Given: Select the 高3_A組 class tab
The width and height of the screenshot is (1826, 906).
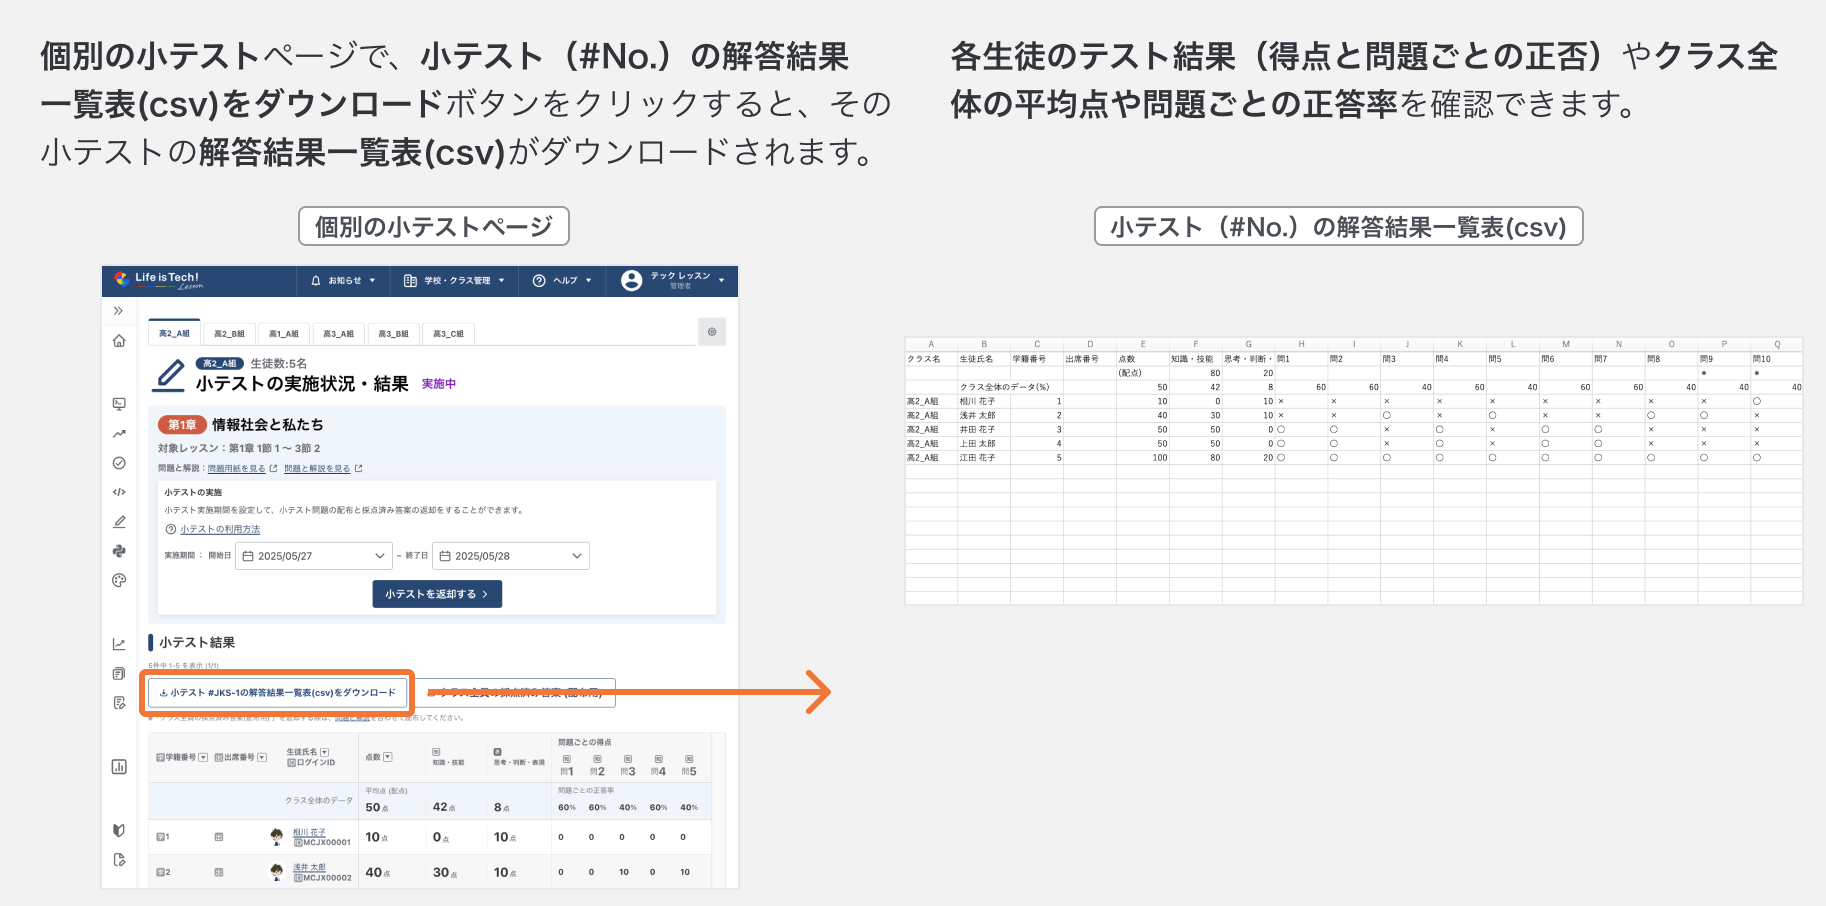Looking at the screenshot, I should point(338,333).
